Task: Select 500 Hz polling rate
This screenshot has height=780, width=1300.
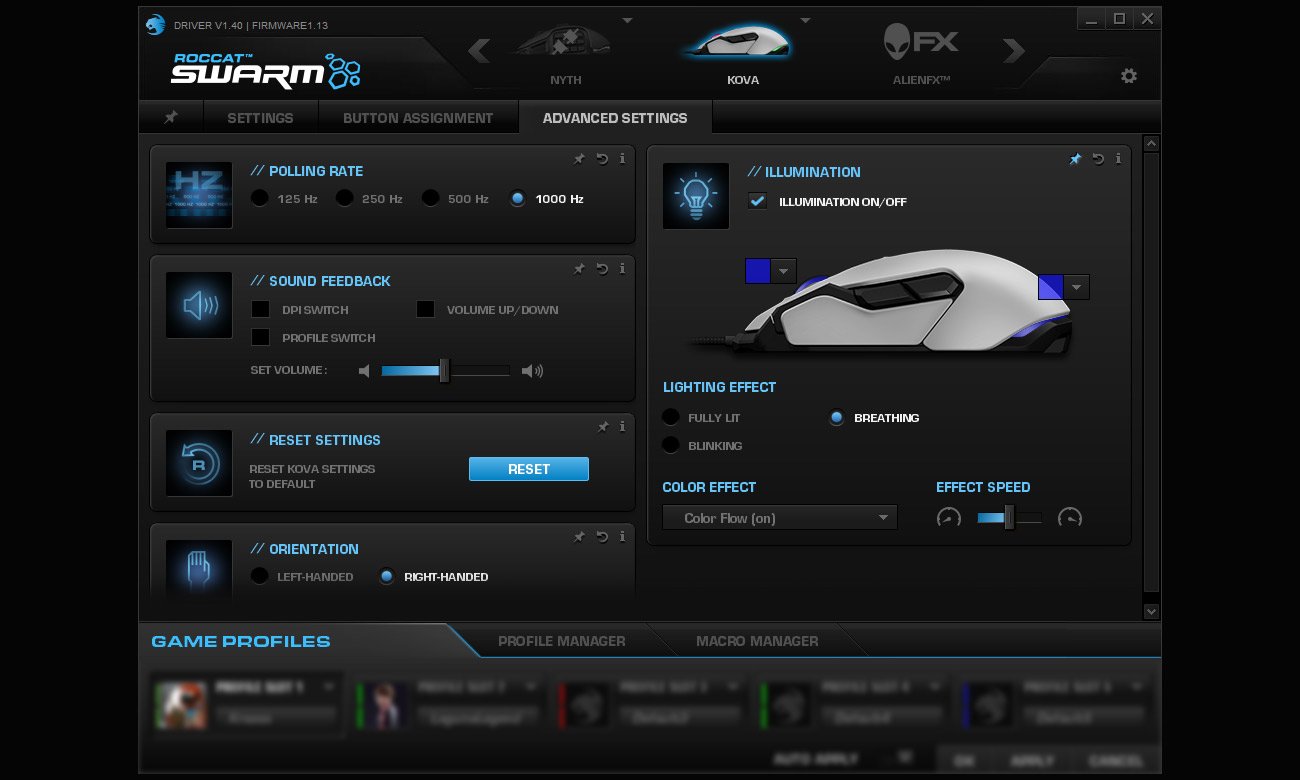Action: click(431, 198)
